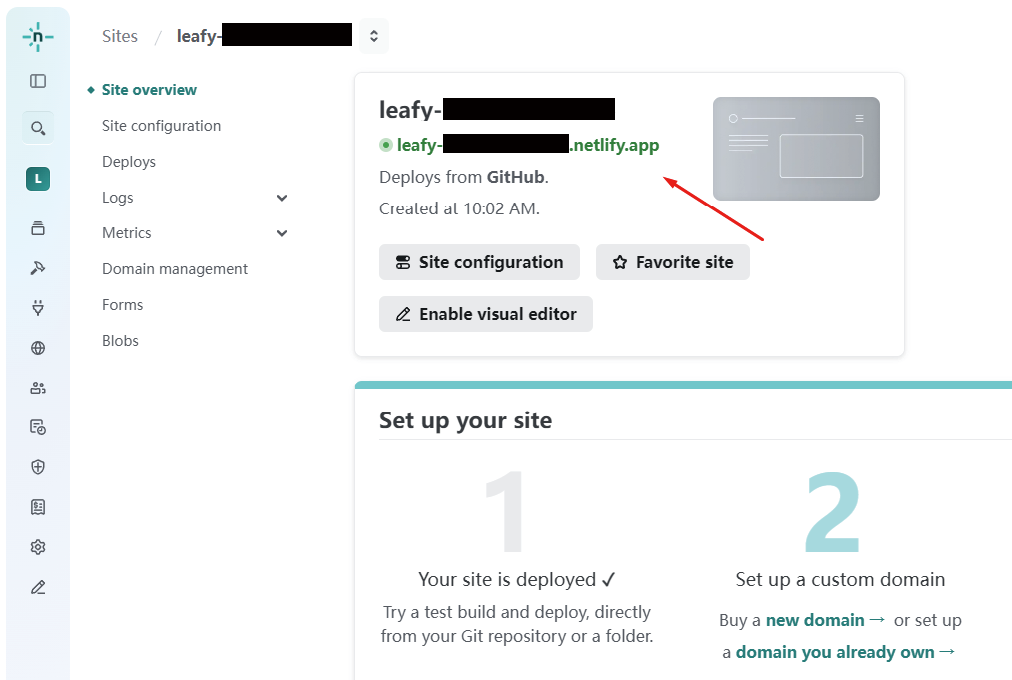Viewport: 1012px width, 680px height.
Task: Open the people members icon
Action: coord(38,388)
